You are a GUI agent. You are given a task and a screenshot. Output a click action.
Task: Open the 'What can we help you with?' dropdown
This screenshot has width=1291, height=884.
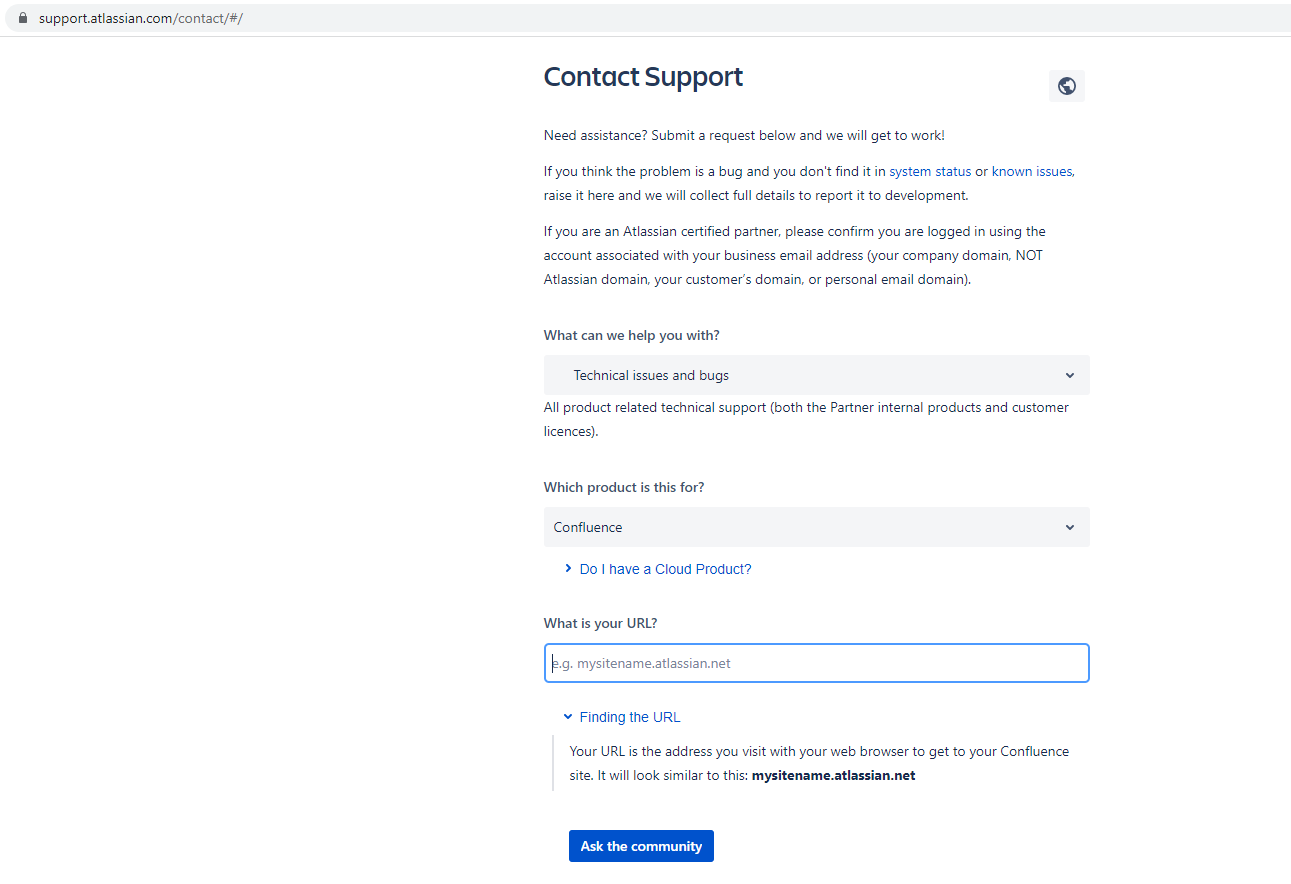[816, 375]
